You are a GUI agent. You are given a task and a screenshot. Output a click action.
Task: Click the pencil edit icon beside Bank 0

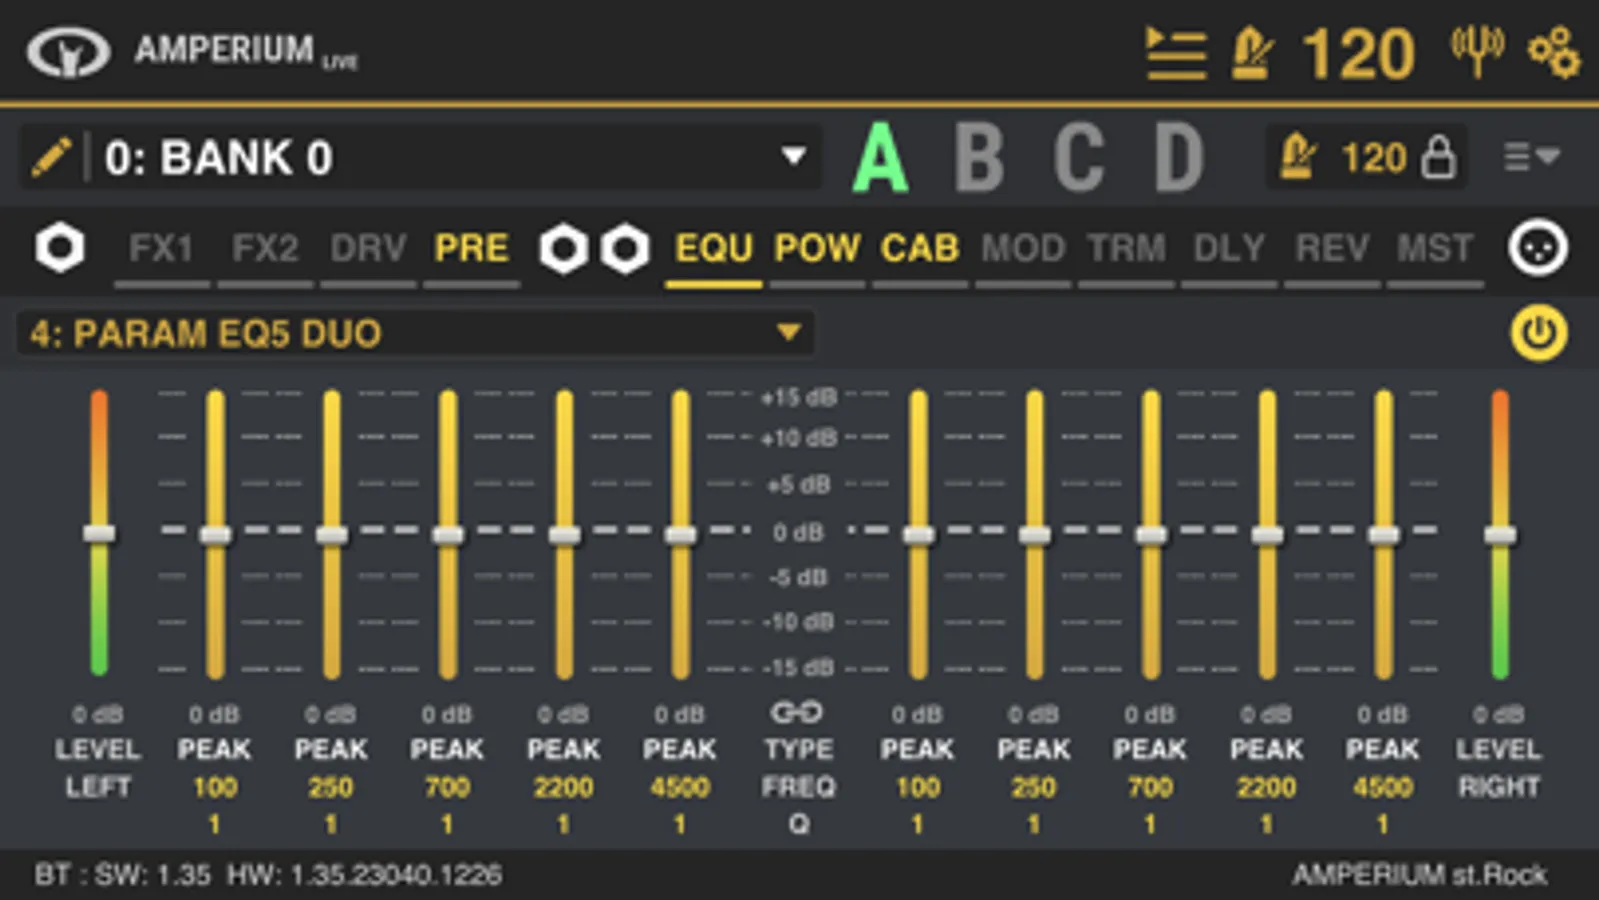click(51, 157)
